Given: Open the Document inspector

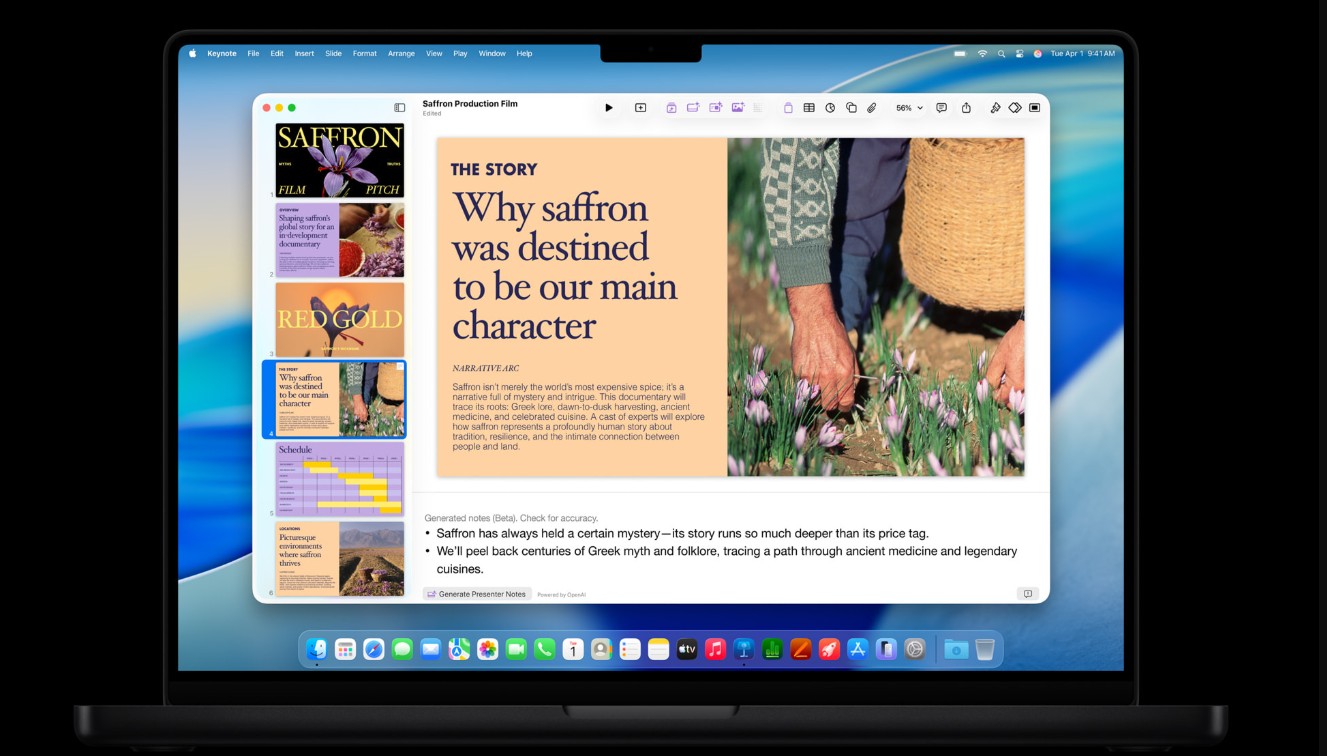Looking at the screenshot, I should 1034,107.
